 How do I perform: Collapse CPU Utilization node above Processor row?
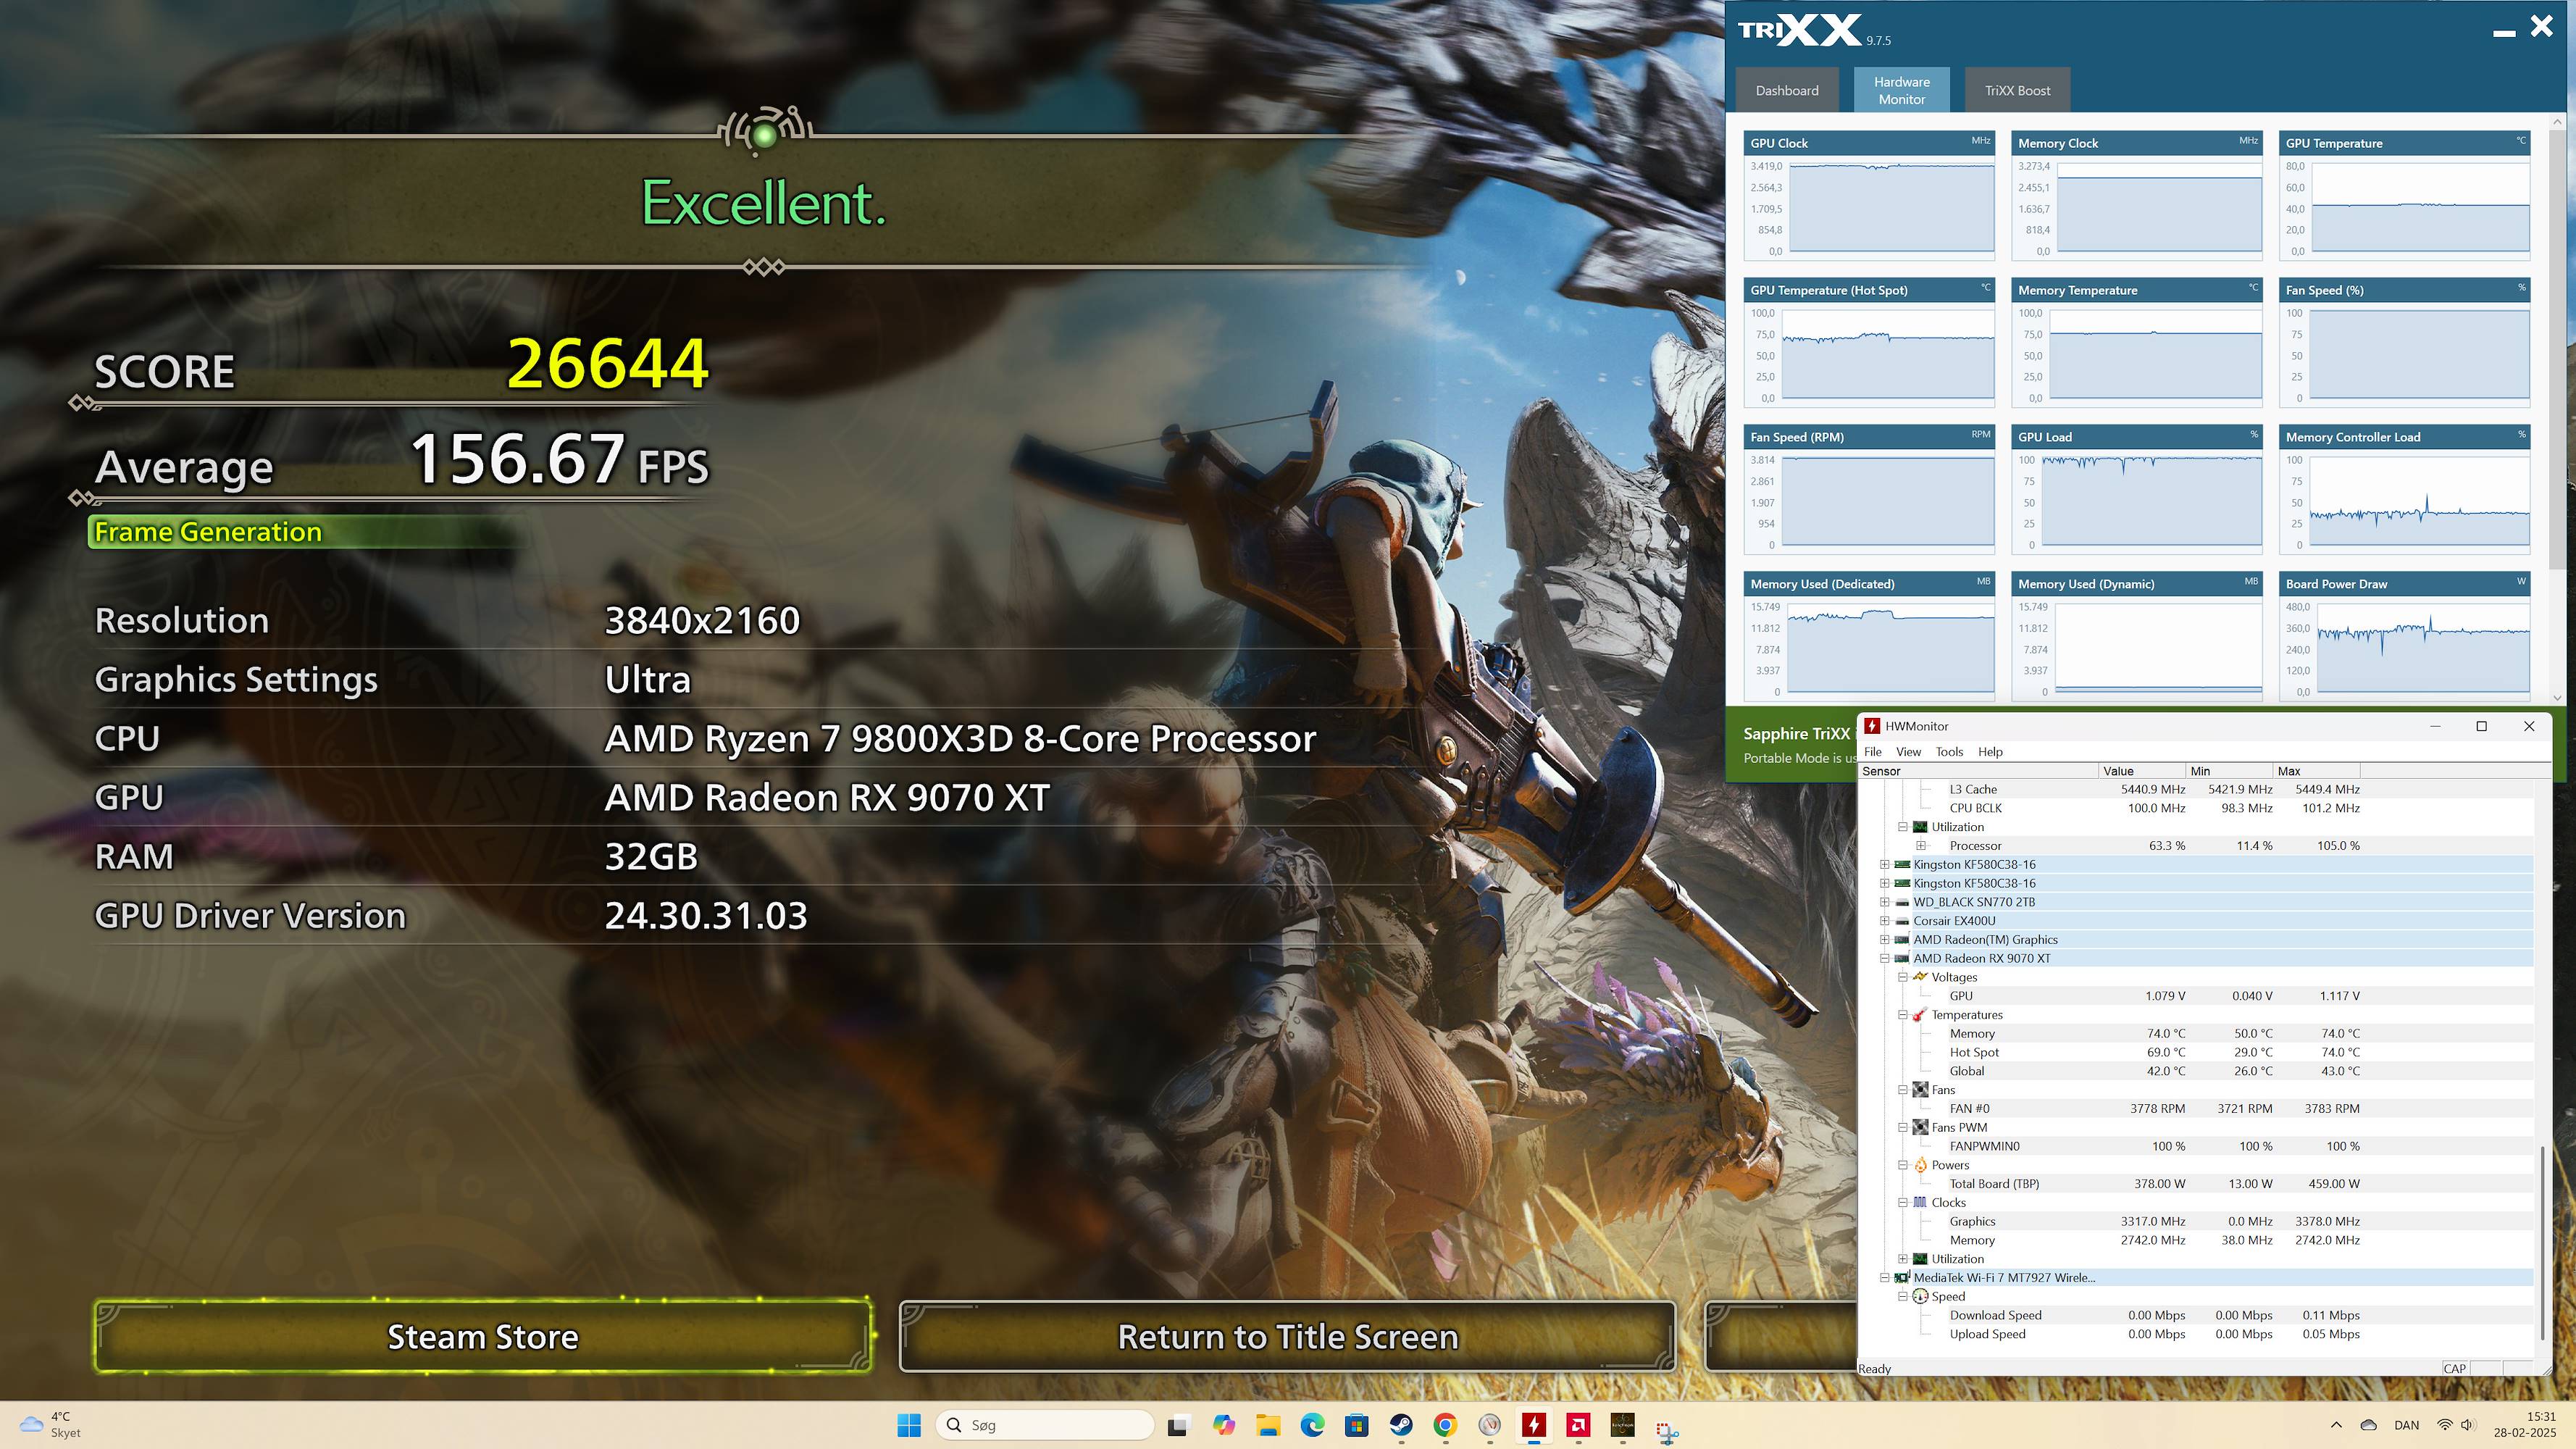(x=1902, y=827)
